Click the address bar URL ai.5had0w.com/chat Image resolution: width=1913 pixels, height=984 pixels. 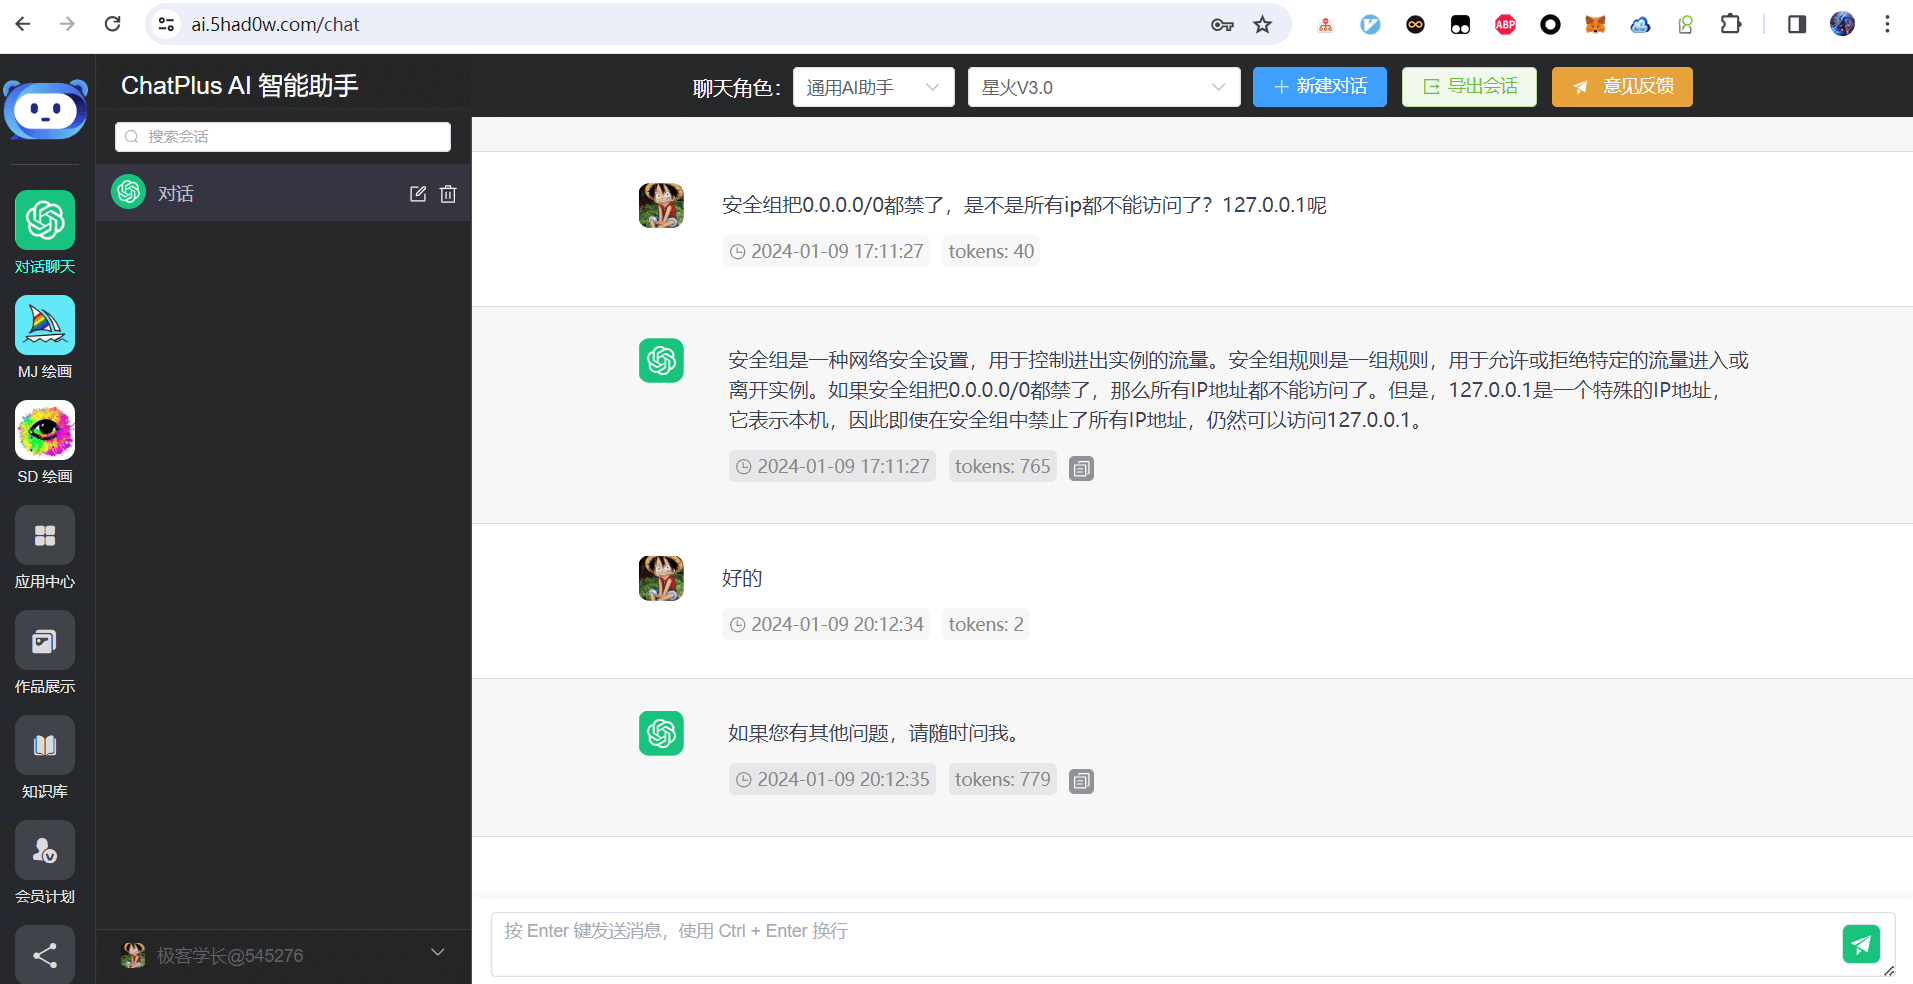275,24
